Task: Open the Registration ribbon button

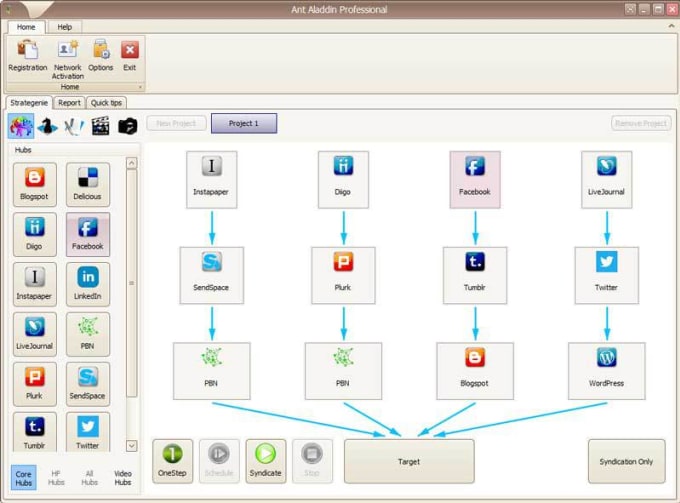Action: [x=28, y=56]
